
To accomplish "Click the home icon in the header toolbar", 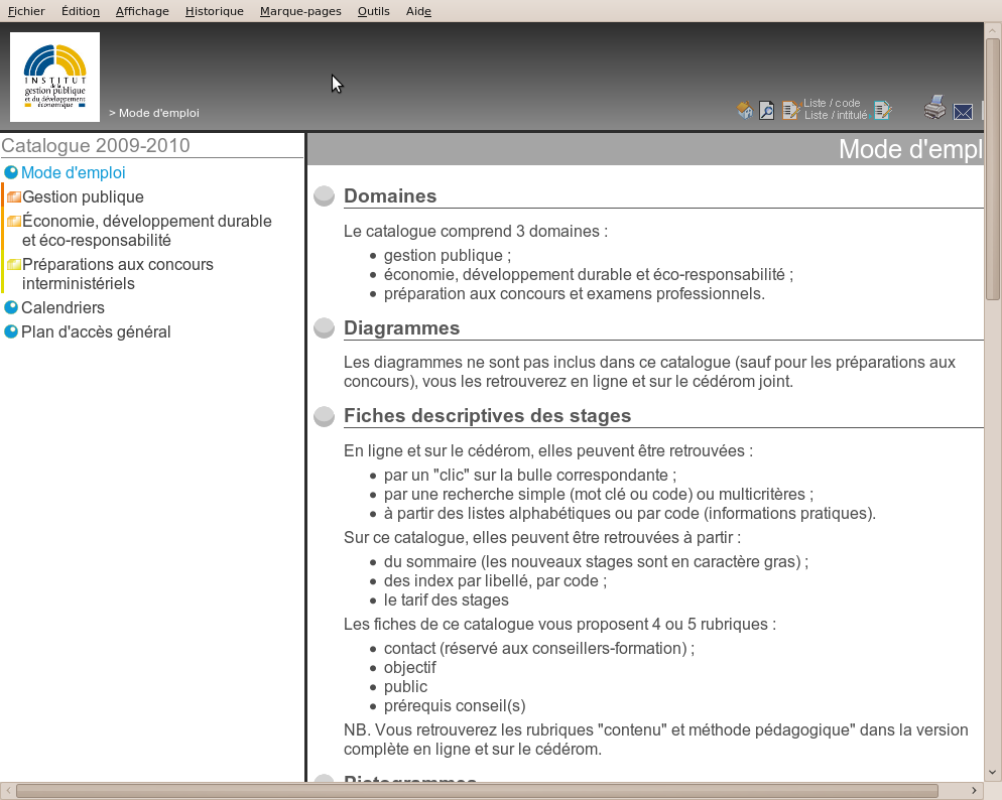I will click(x=745, y=110).
